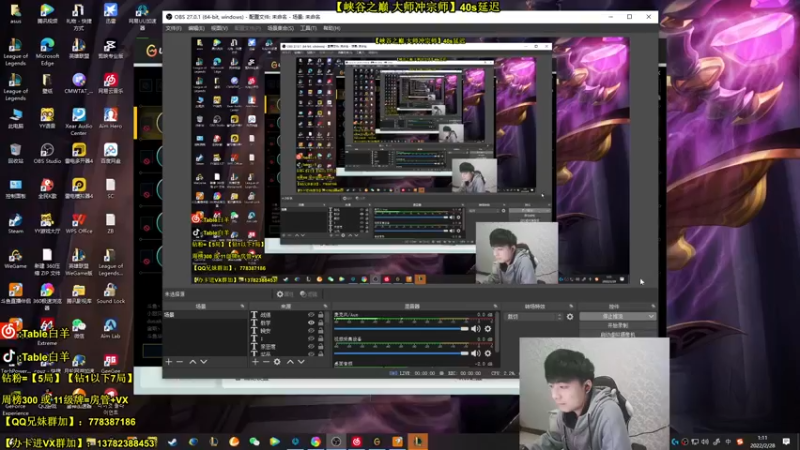This screenshot has width=800, height=450.
Task: Toggle lock icon of third source
Action: pos(320,331)
